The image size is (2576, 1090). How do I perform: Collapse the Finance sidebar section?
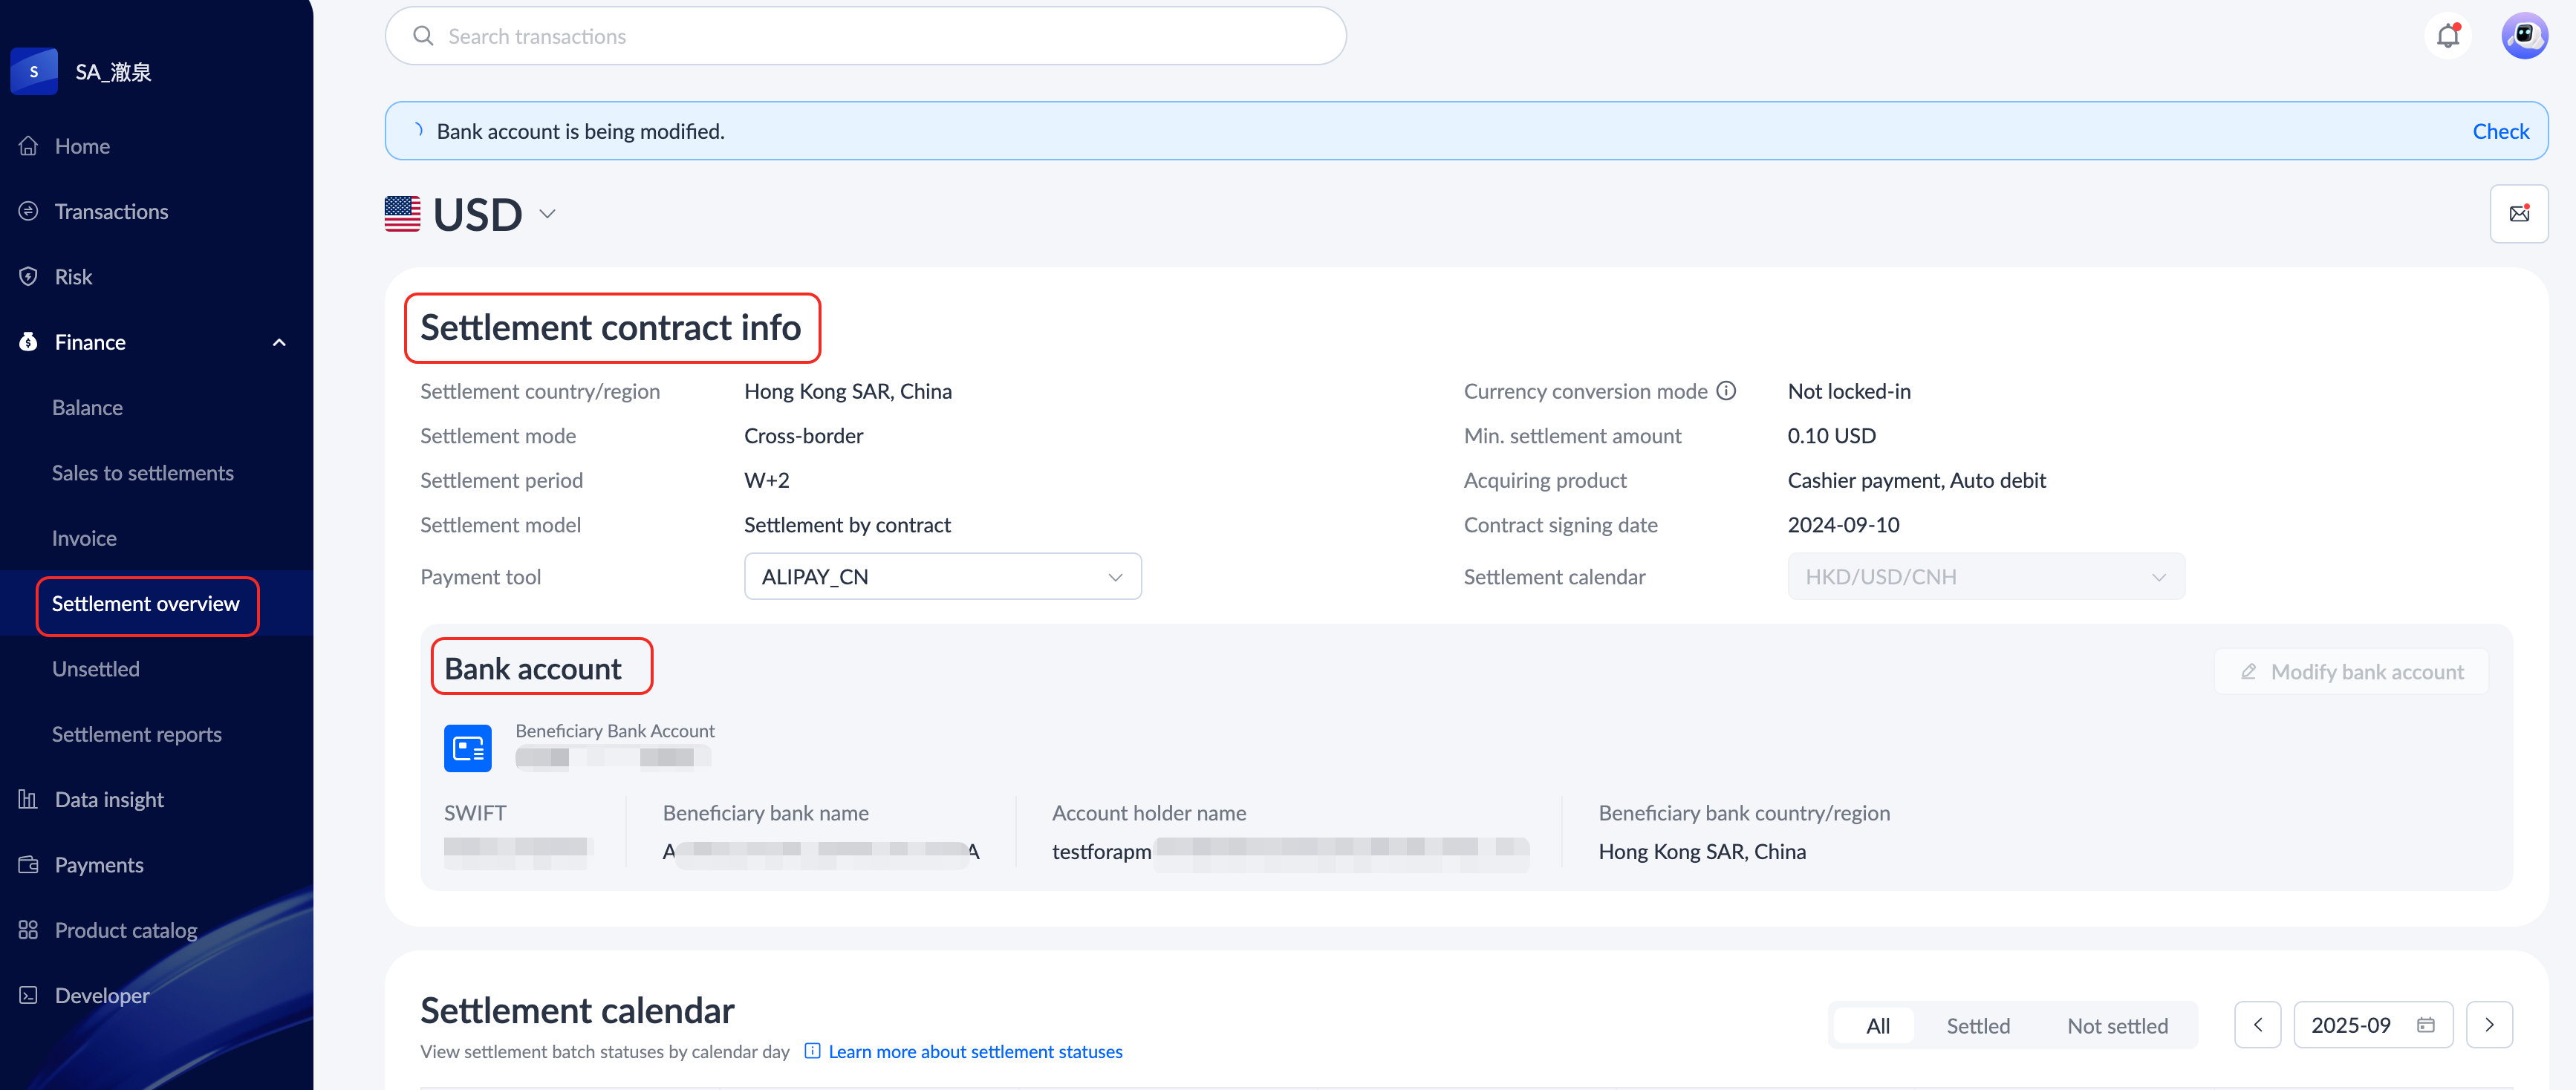point(279,343)
